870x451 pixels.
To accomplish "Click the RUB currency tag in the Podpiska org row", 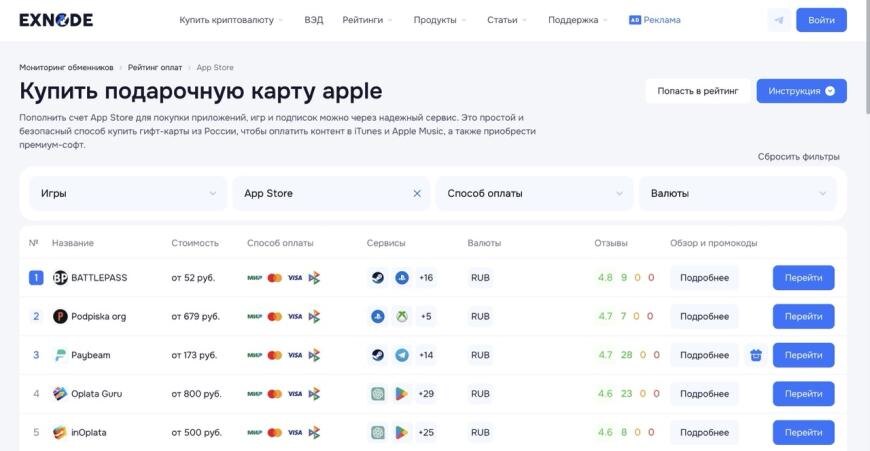I will tap(480, 317).
